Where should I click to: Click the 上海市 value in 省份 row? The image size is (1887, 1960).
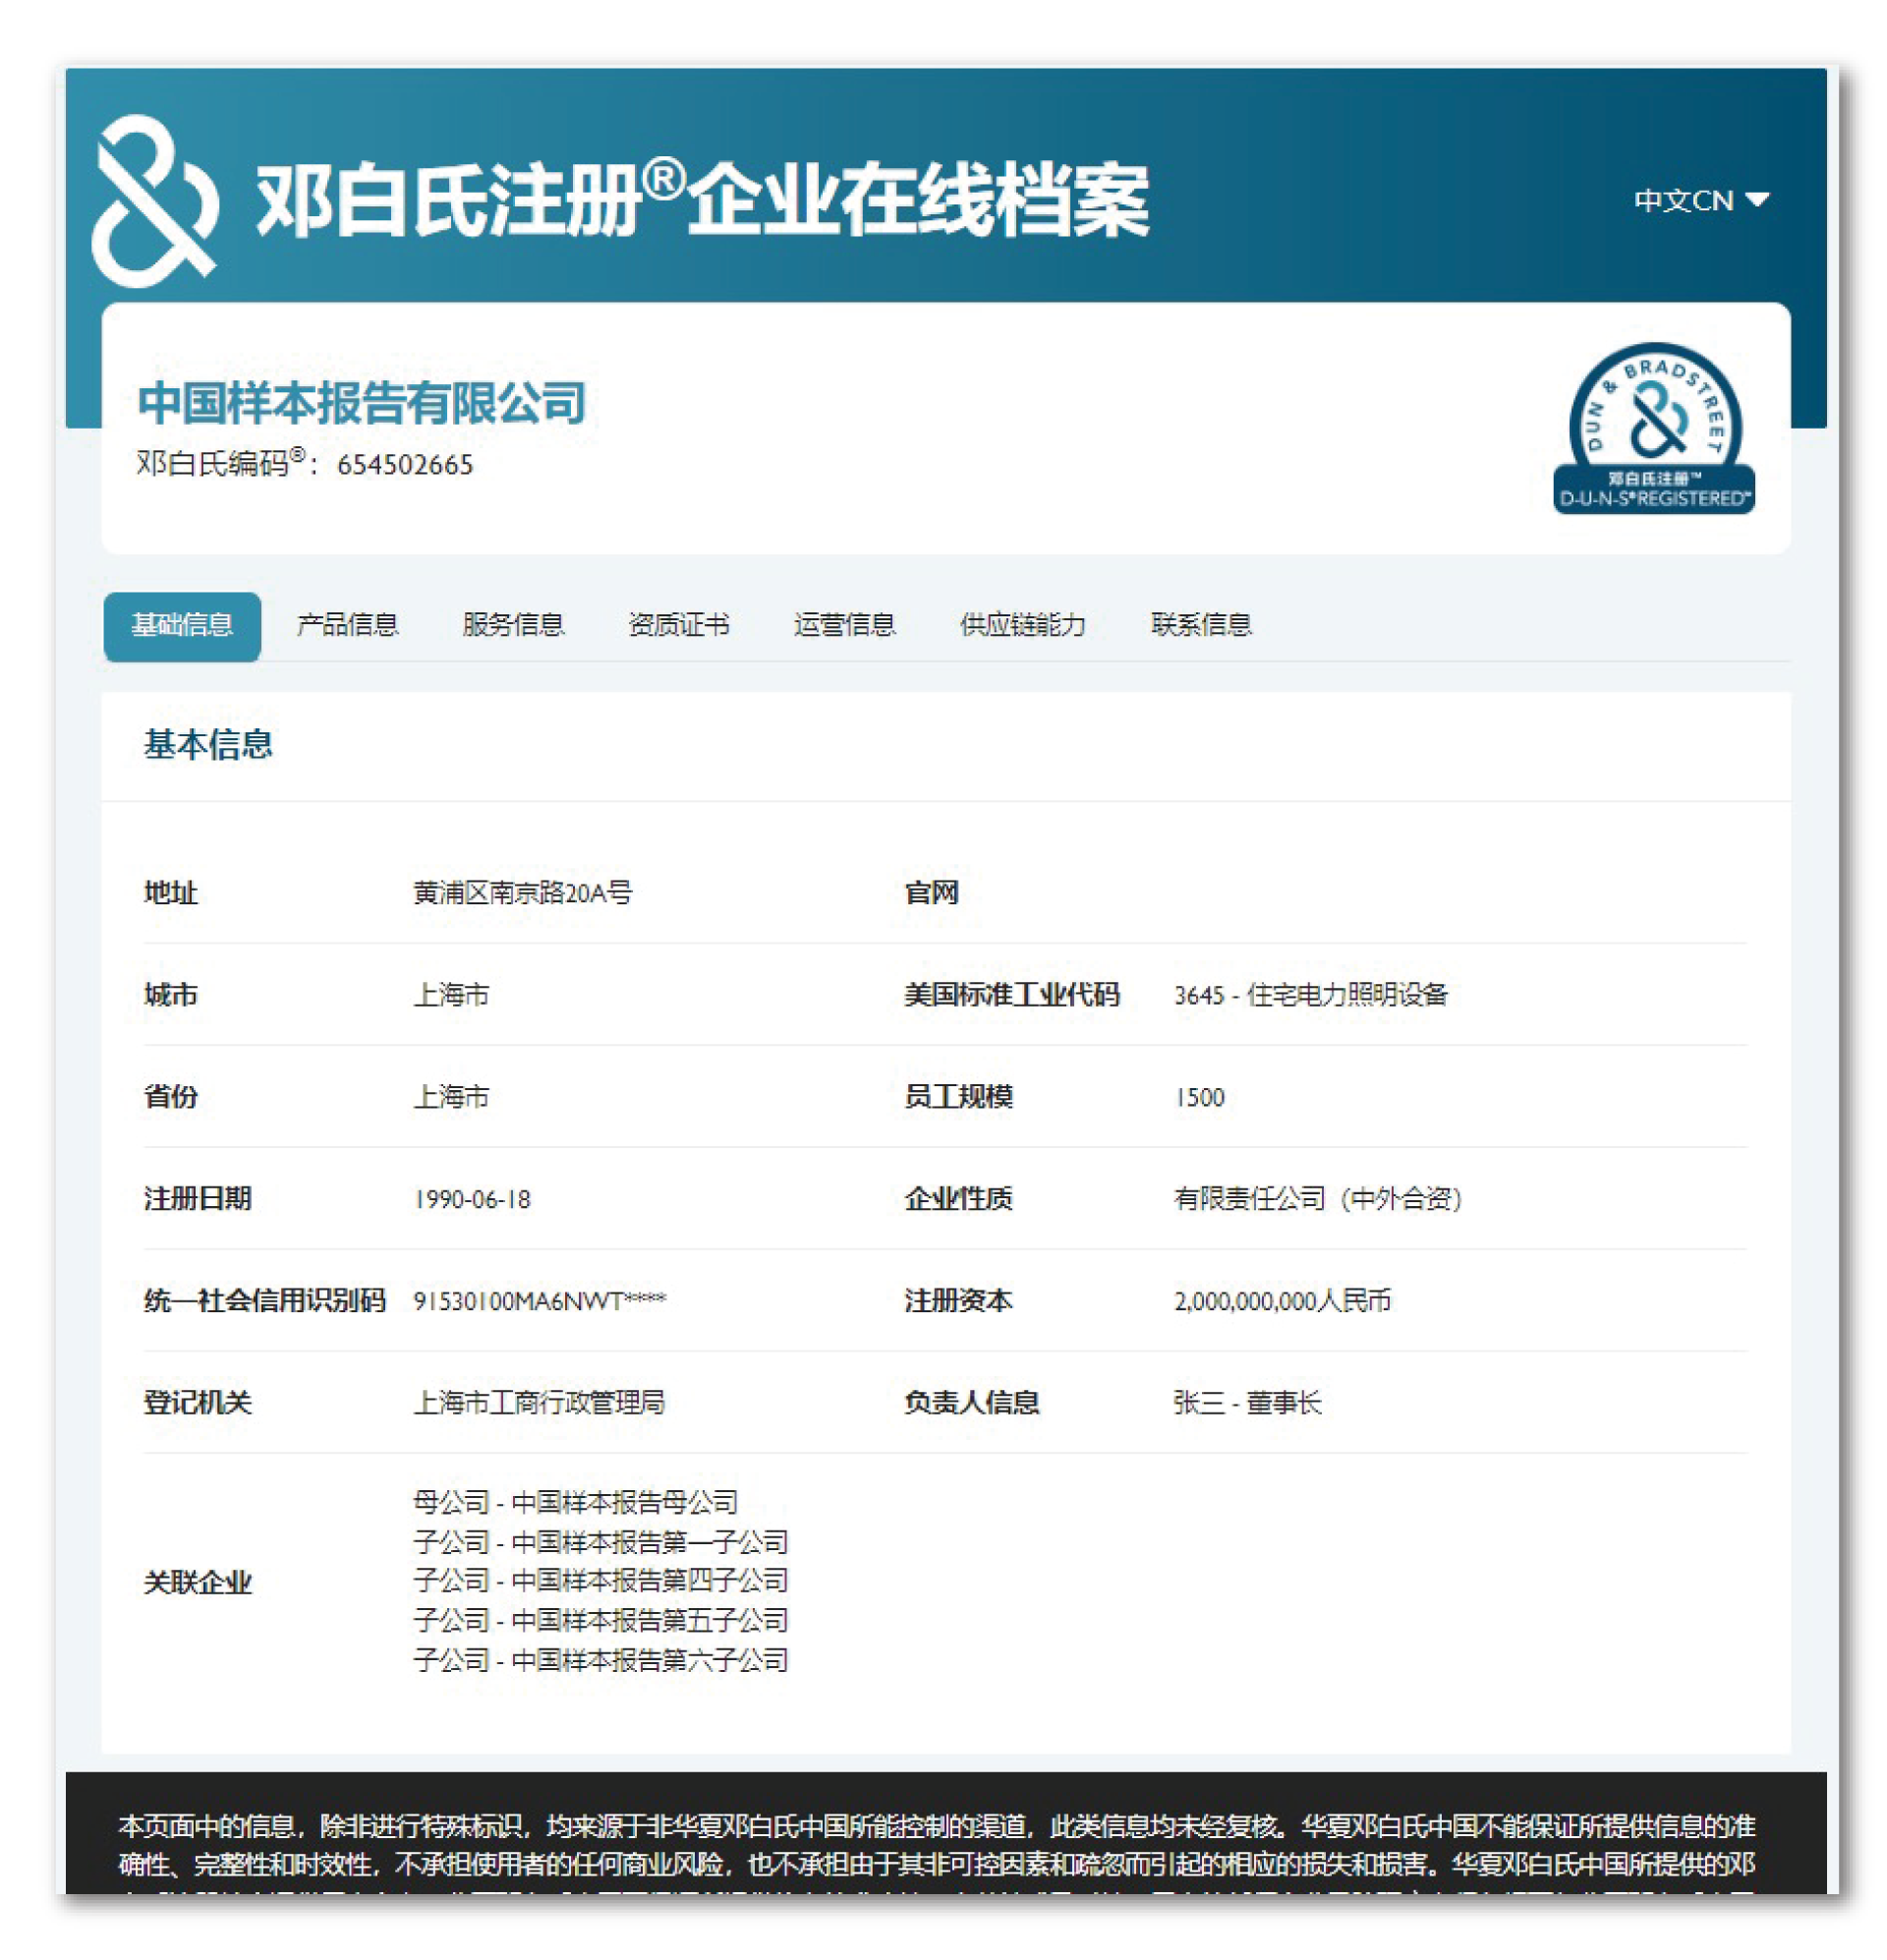(451, 1098)
